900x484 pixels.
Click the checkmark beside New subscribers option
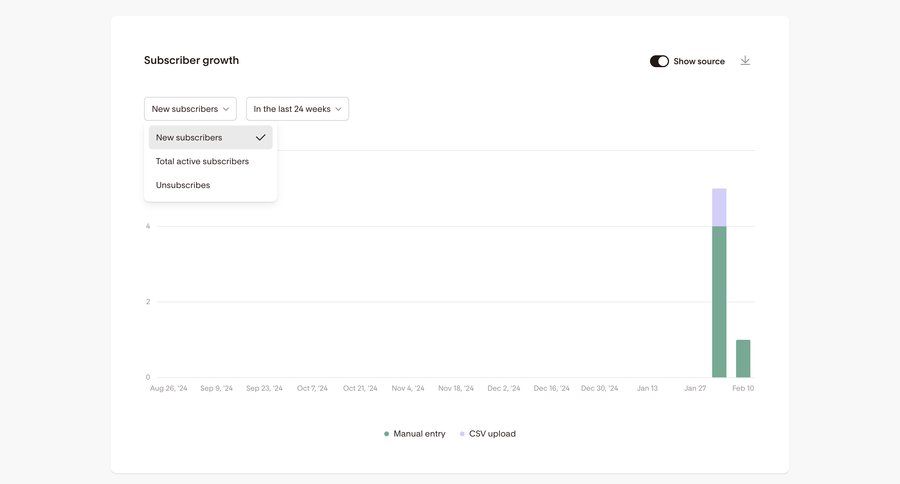(x=260, y=137)
